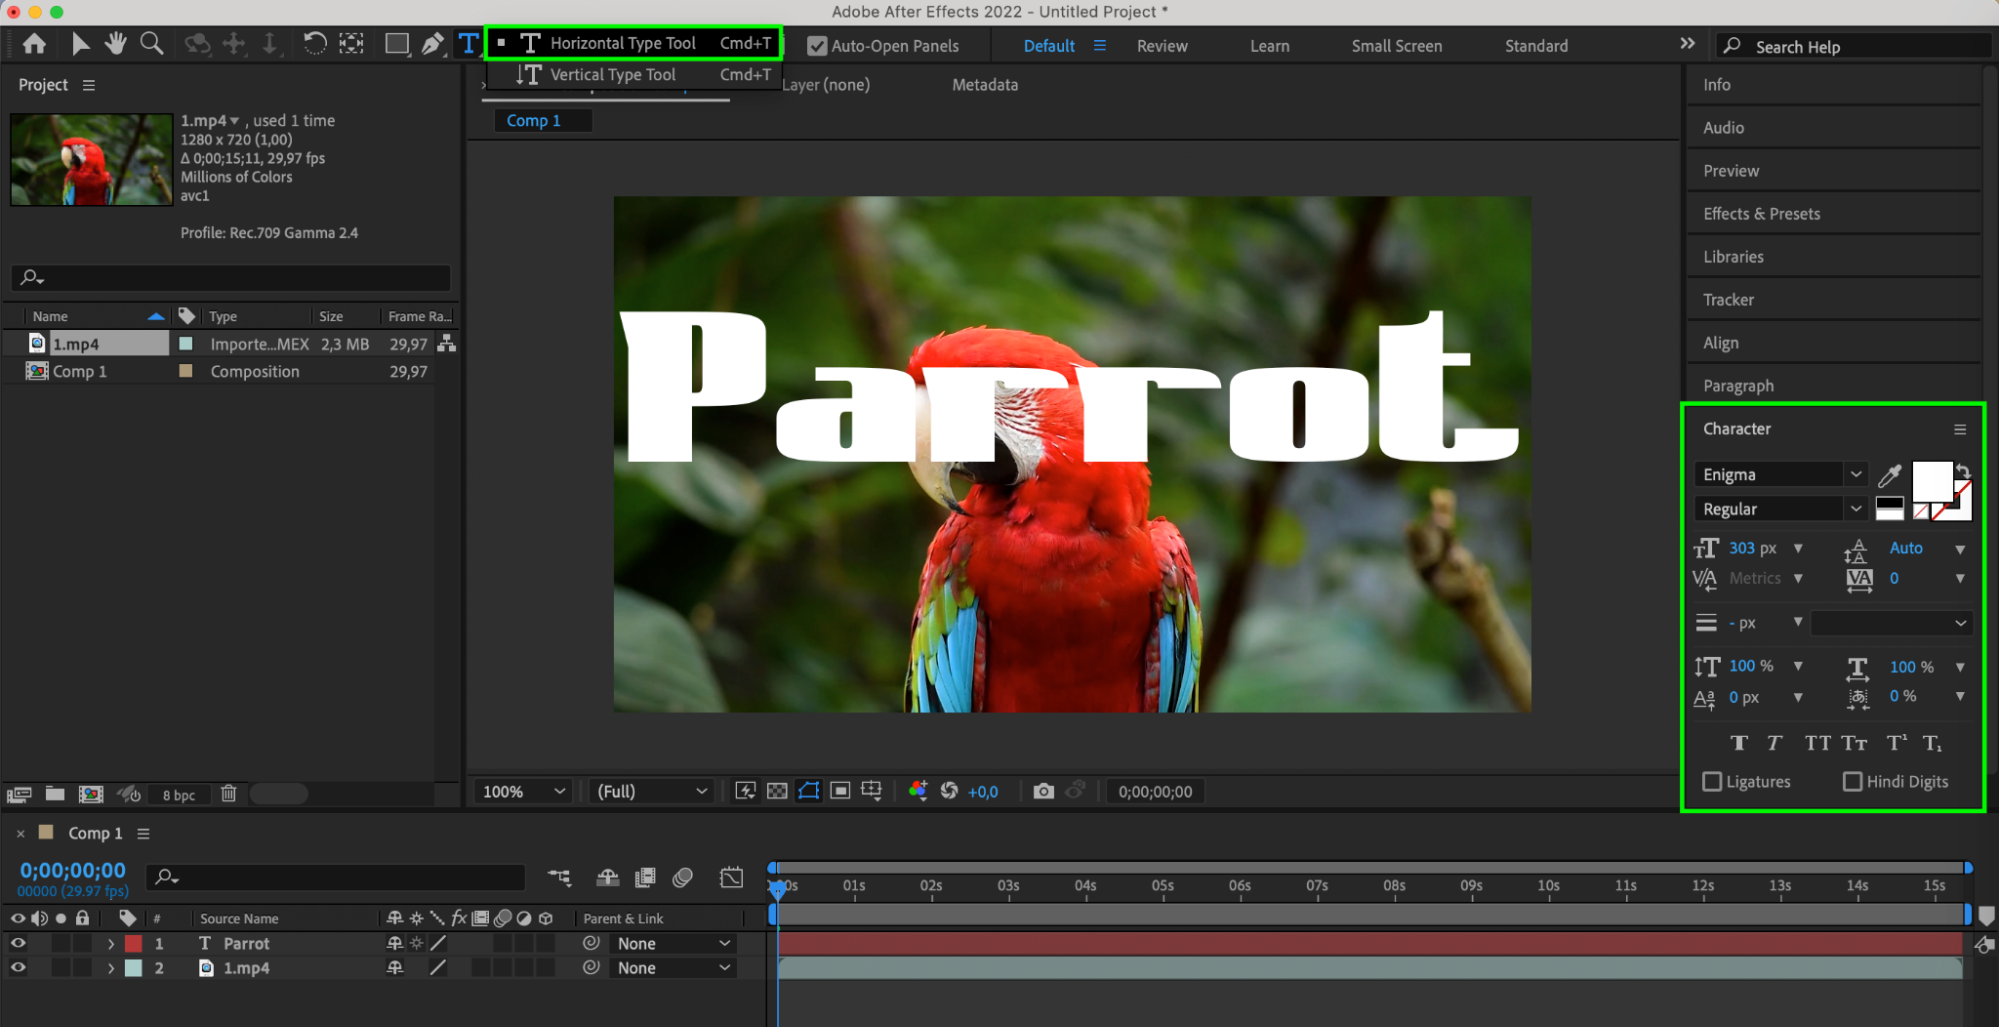
Task: Click the eyedropper in the Character panel
Action: pos(1889,475)
